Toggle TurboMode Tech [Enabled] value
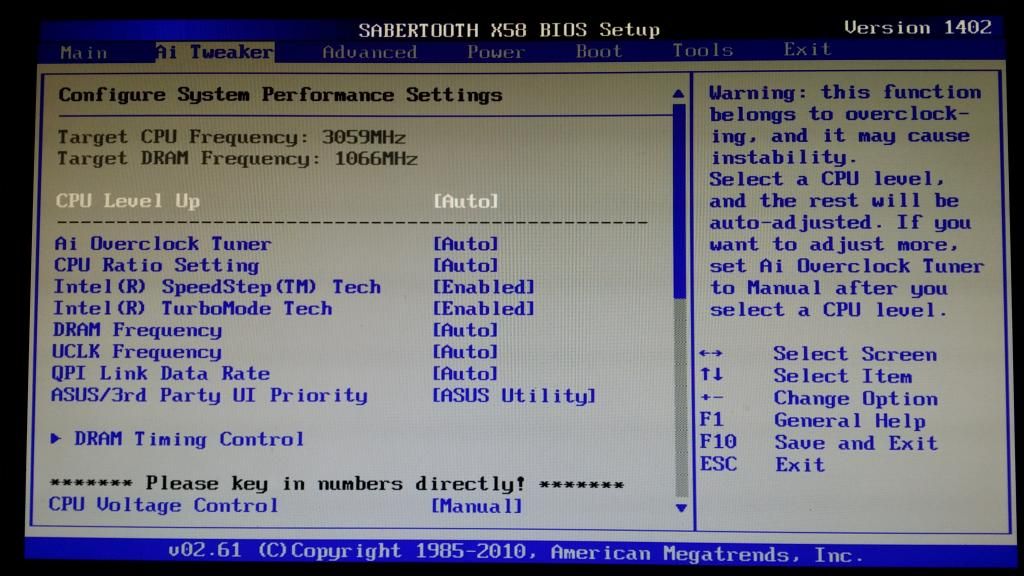Screen dimensions: 1024x576 (x=484, y=308)
